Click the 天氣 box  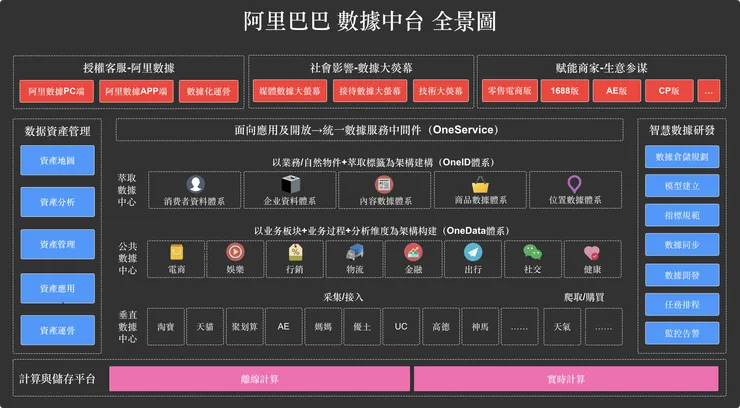562,326
